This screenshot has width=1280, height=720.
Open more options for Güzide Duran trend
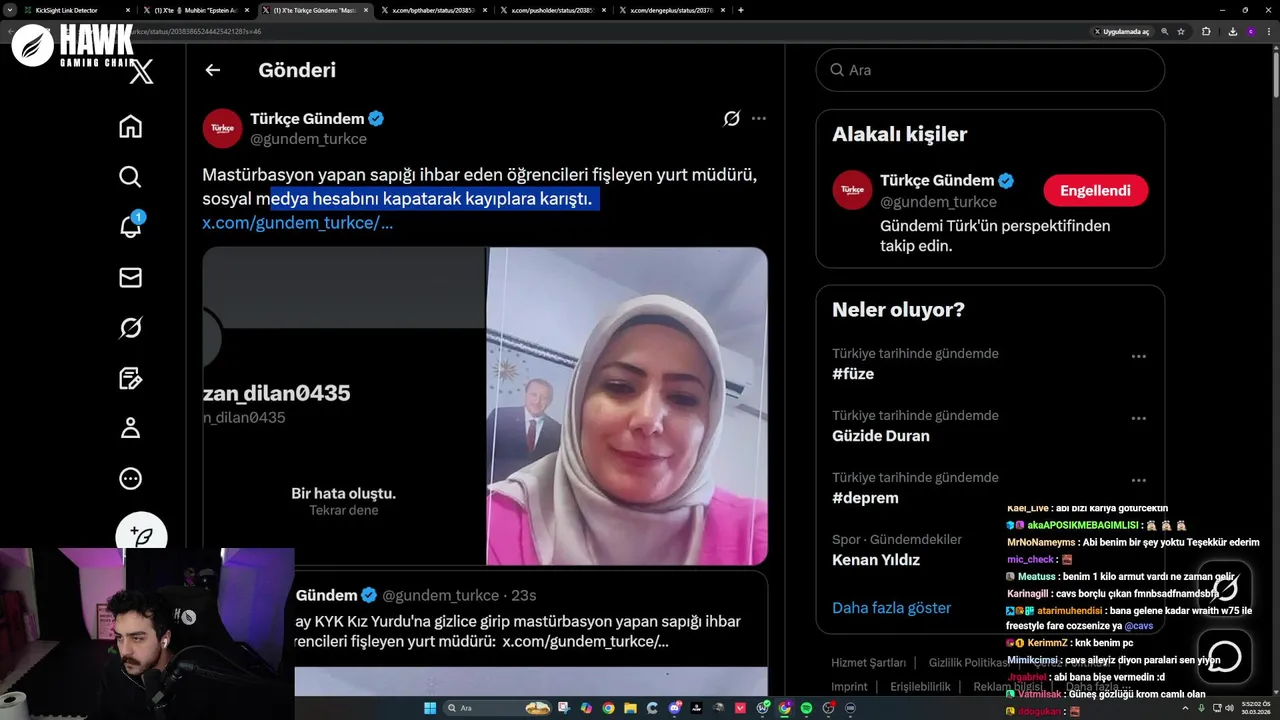click(1138, 419)
